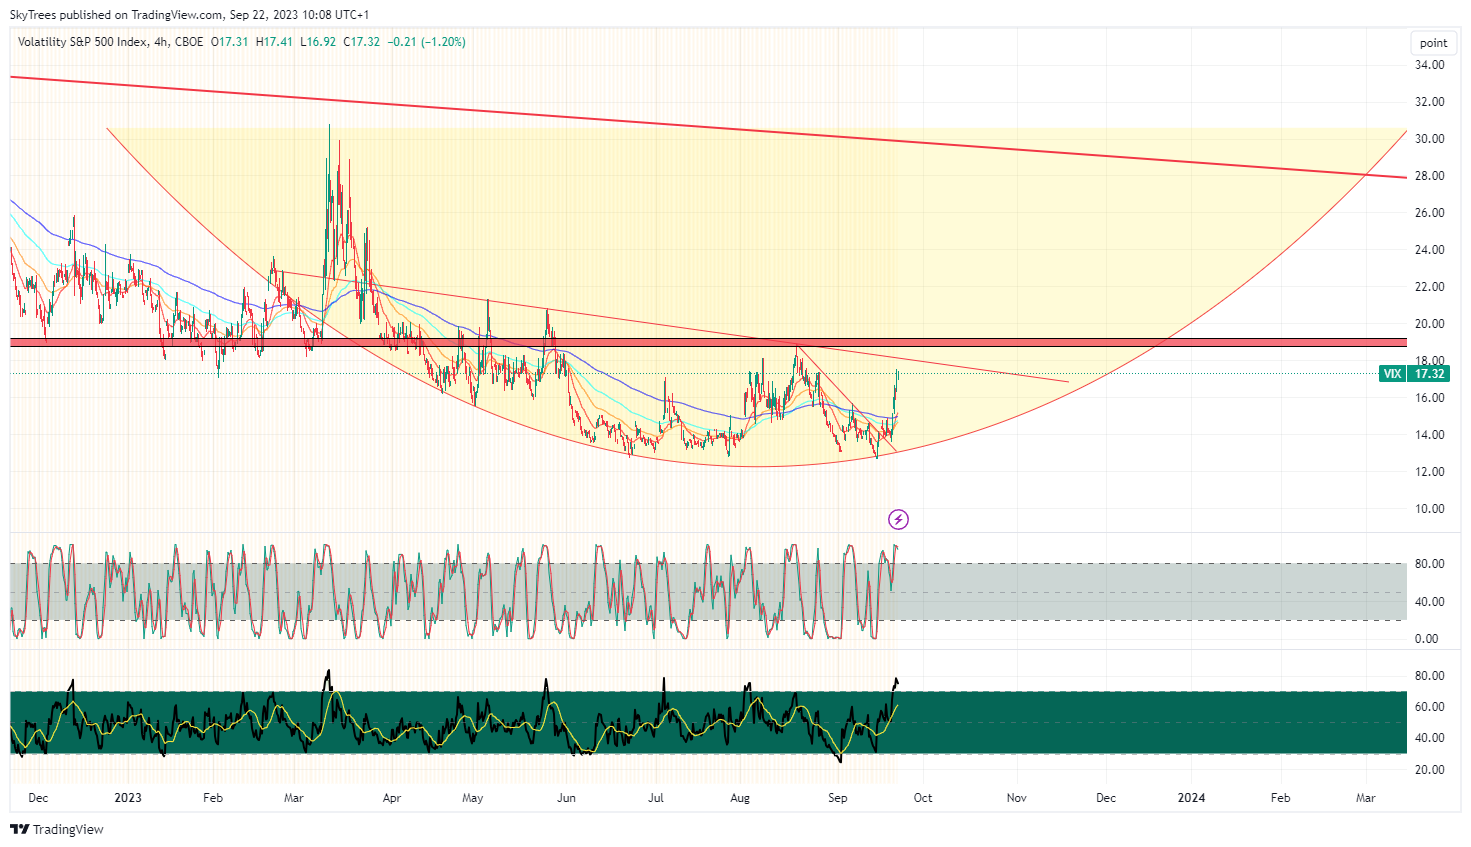Click the change value −0.21 (−1.20%)
Image resolution: width=1471 pixels, height=847 pixels.
coord(427,42)
